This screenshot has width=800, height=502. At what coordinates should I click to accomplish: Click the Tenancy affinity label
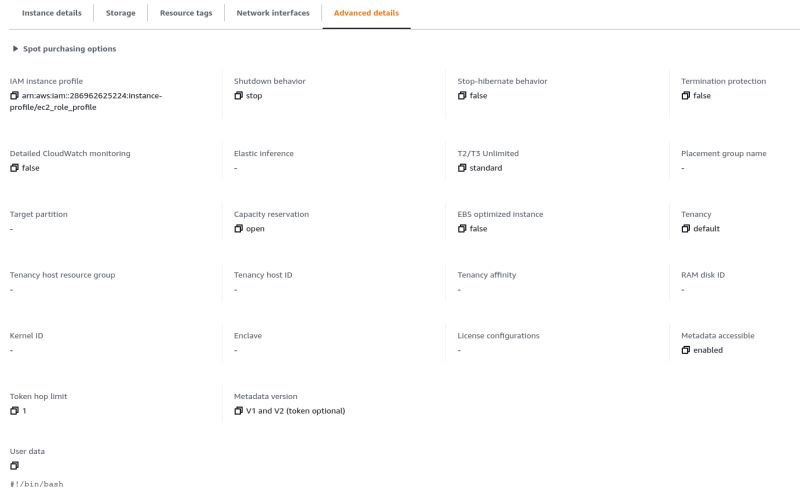tap(487, 275)
